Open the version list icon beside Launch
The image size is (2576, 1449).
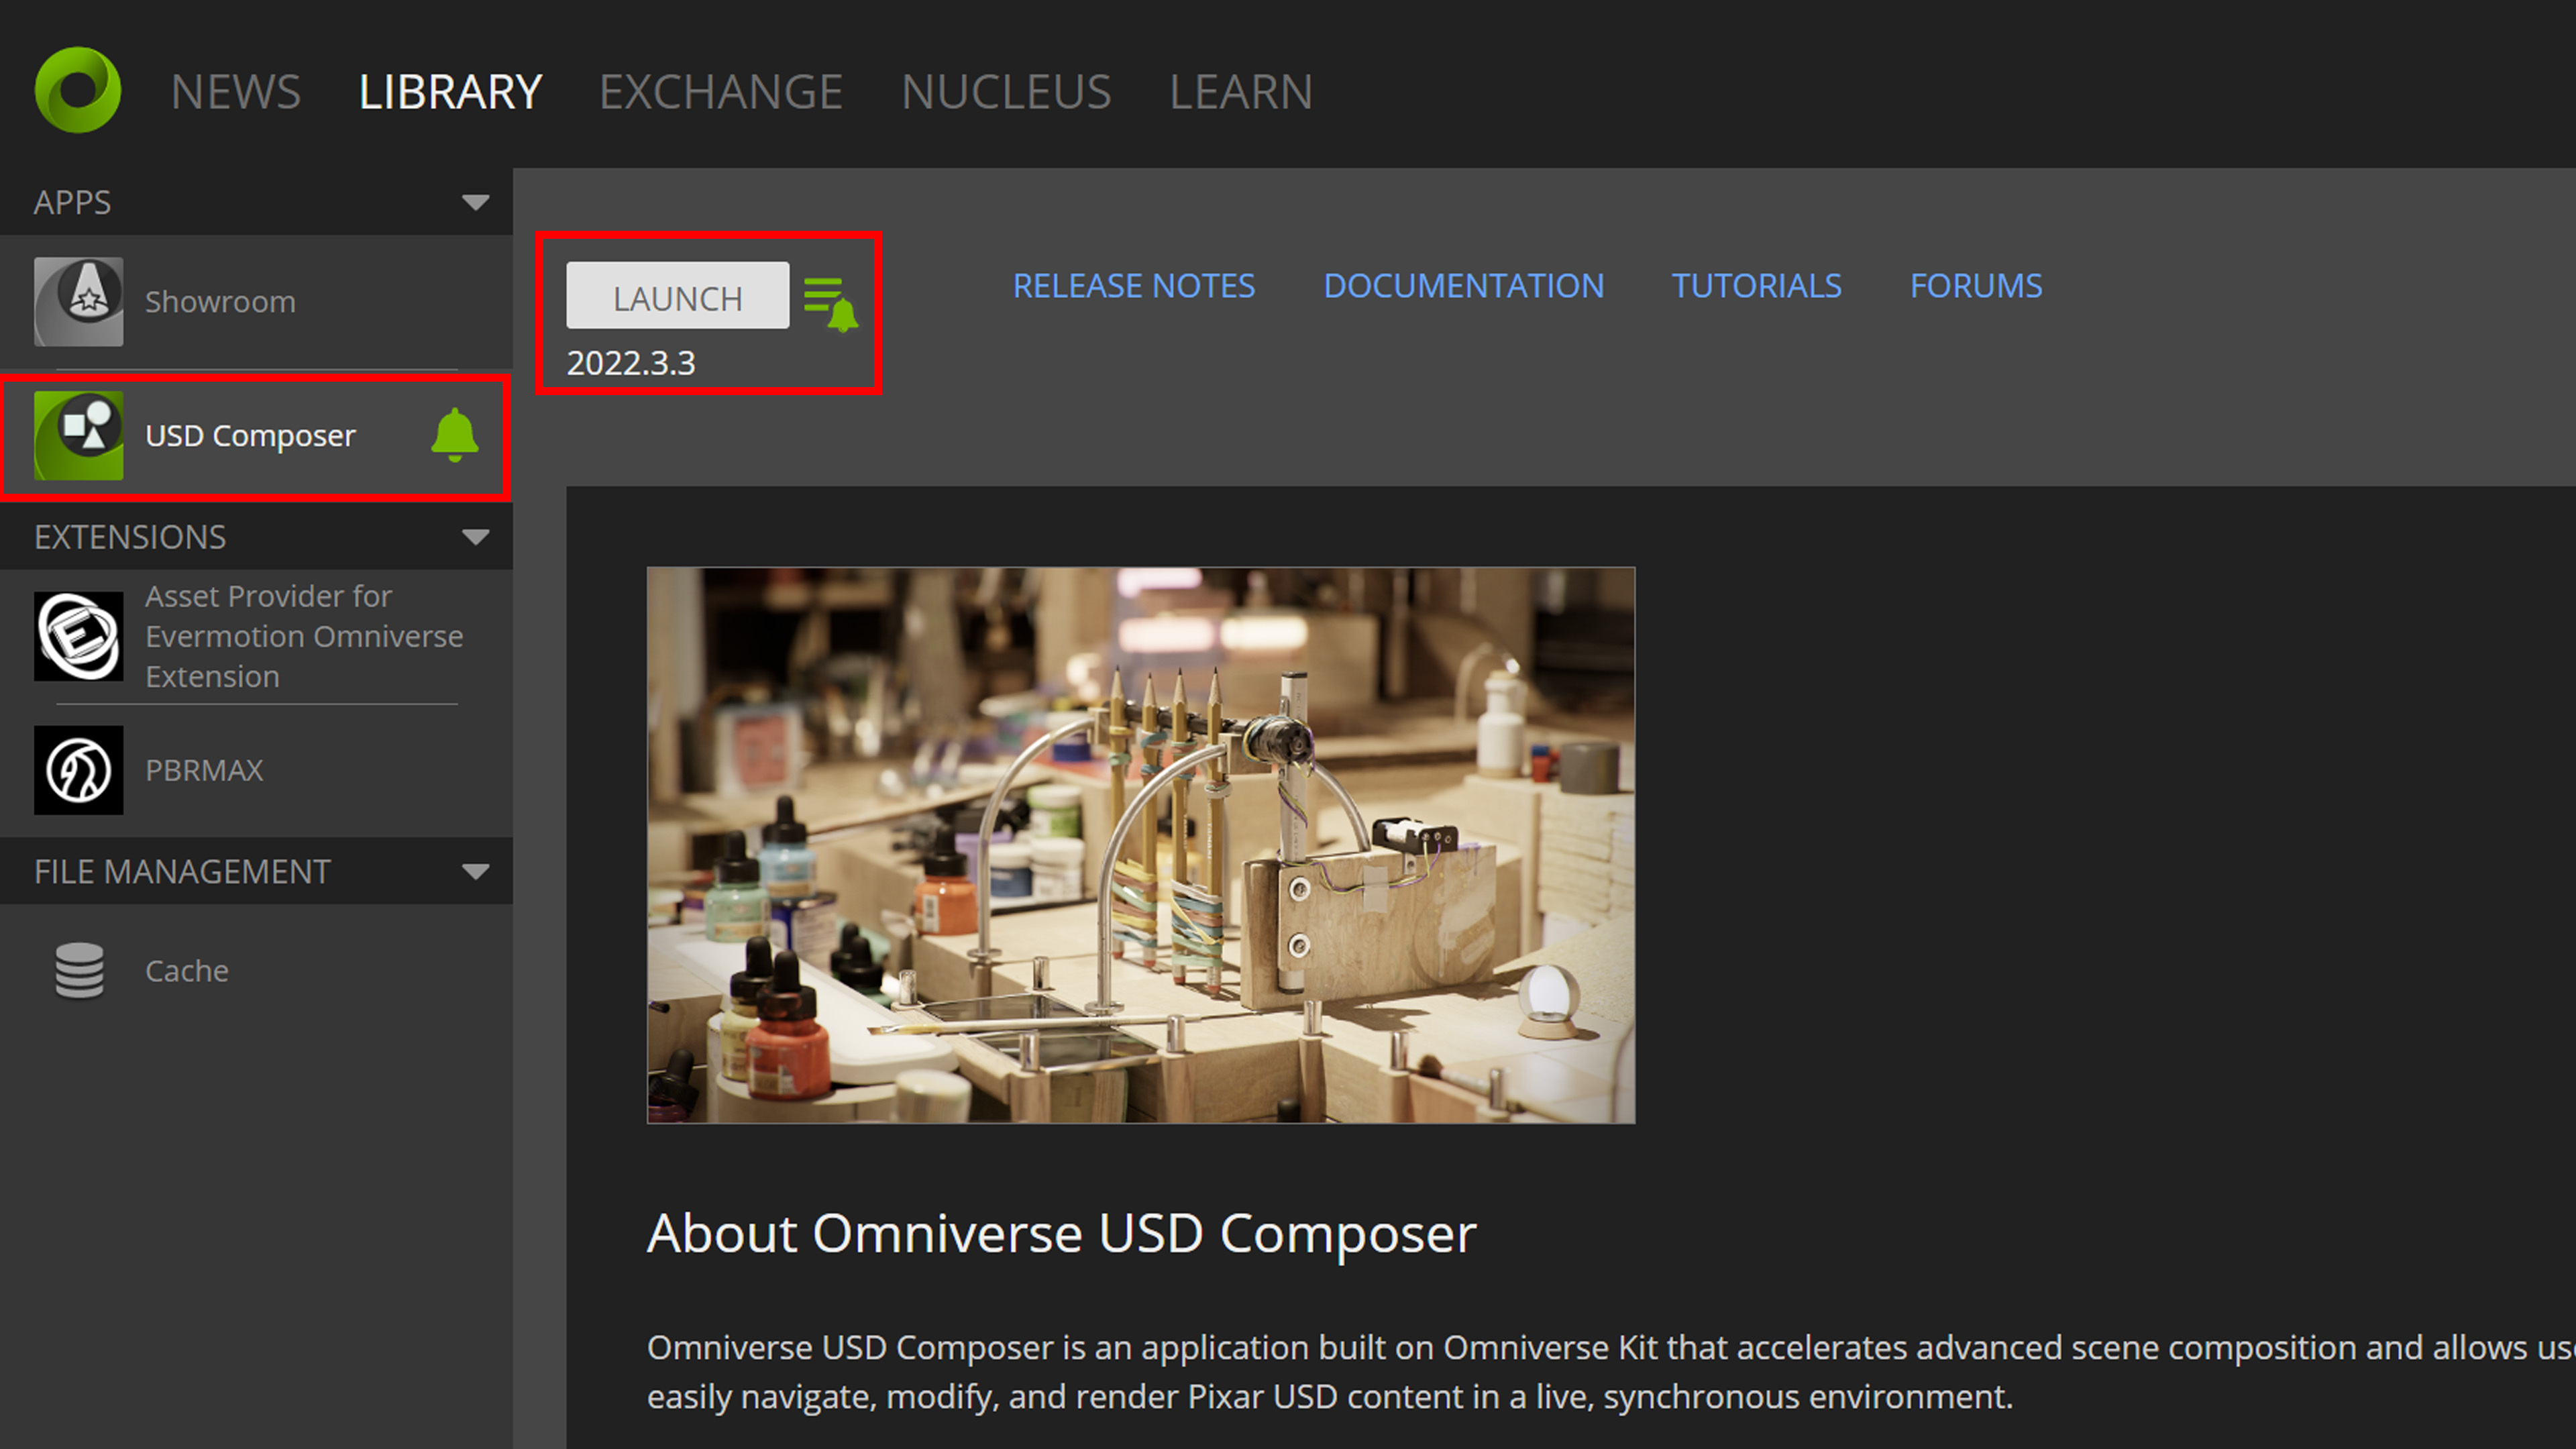click(830, 302)
